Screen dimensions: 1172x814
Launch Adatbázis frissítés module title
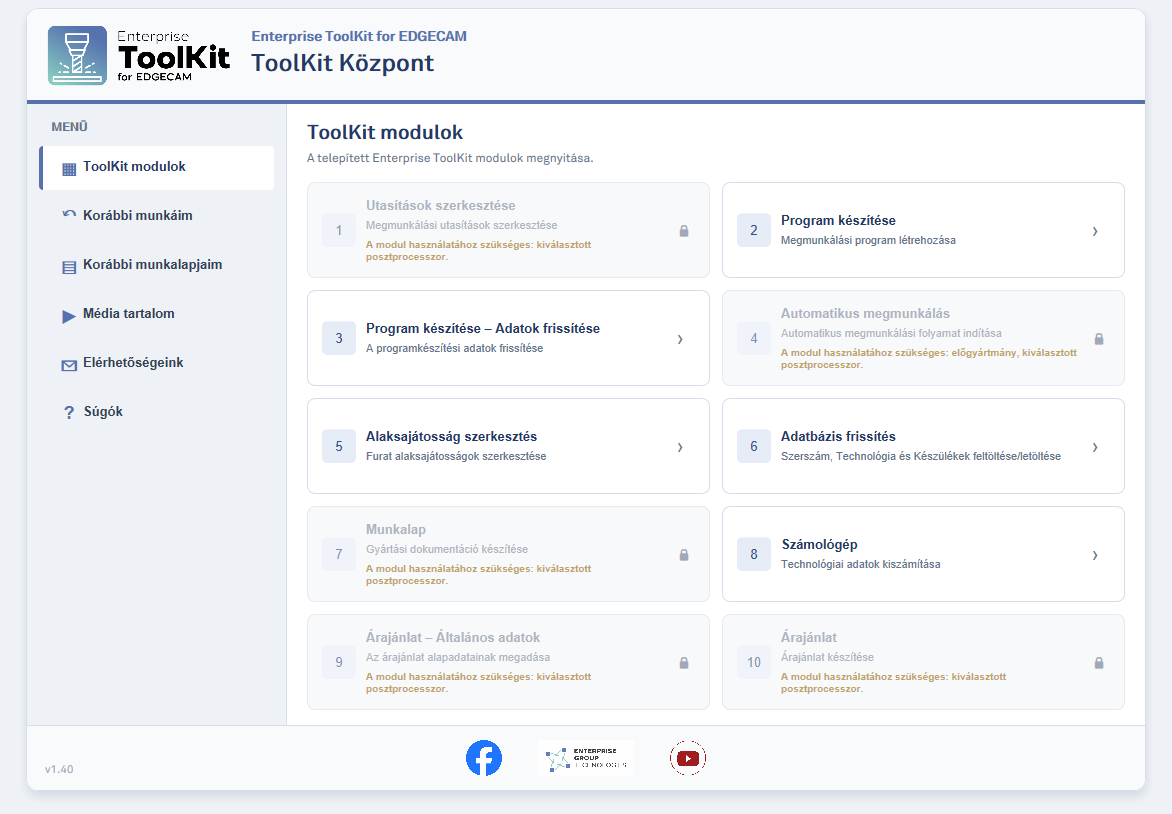pos(838,437)
